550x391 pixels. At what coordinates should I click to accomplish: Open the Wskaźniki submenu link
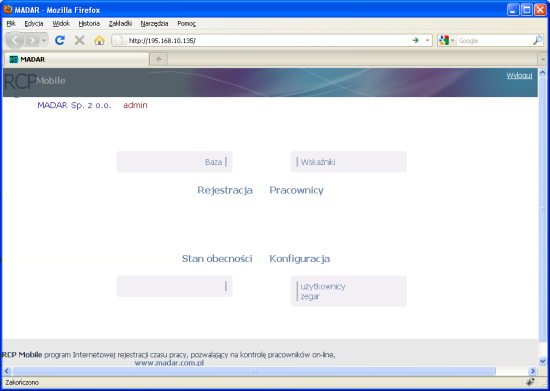point(318,162)
